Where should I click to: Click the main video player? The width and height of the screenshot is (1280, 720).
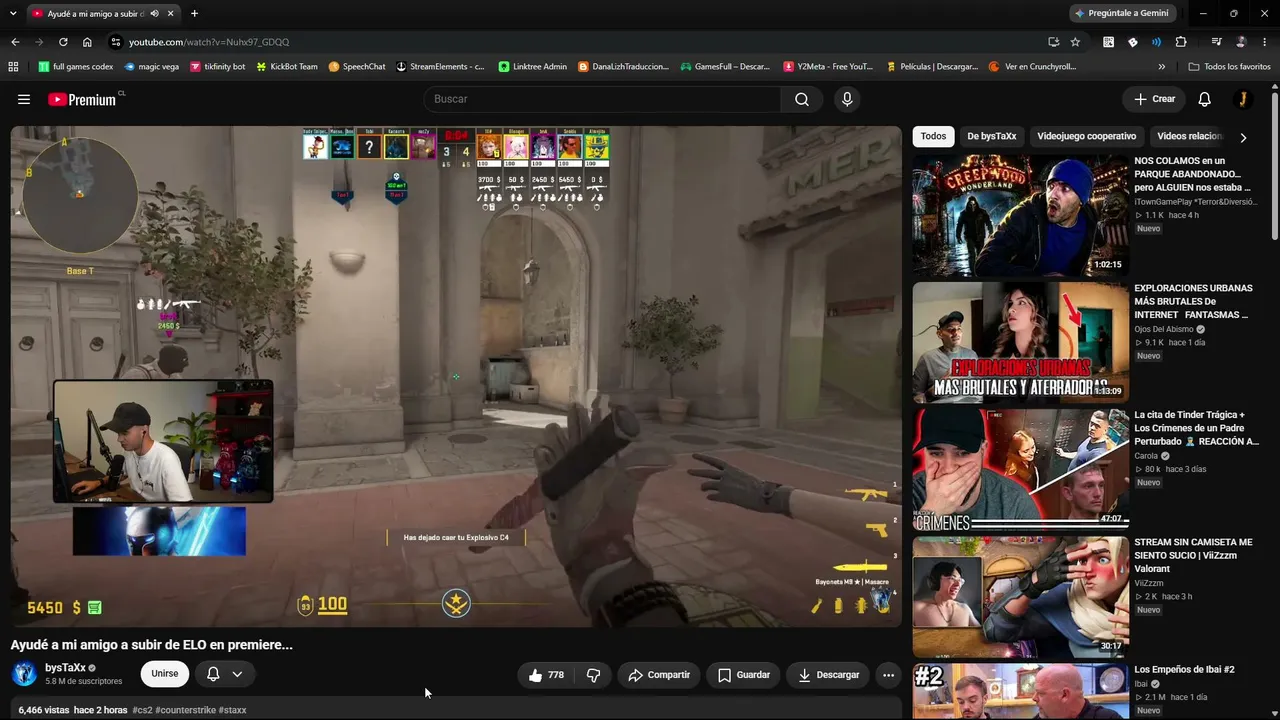456,376
